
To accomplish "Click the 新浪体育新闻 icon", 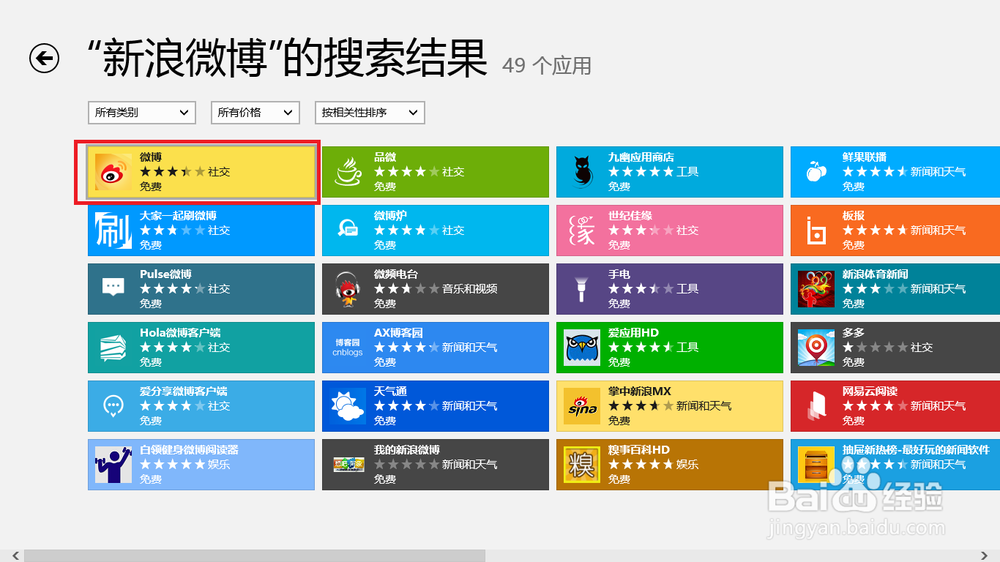I will 816,289.
